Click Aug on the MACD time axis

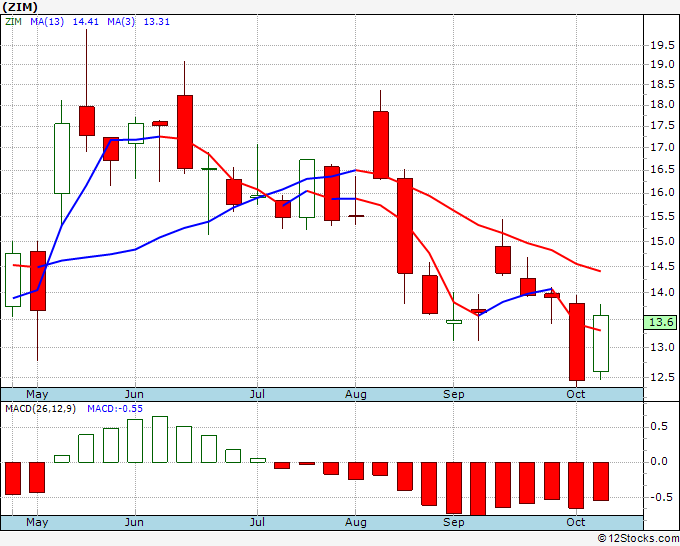point(356,522)
